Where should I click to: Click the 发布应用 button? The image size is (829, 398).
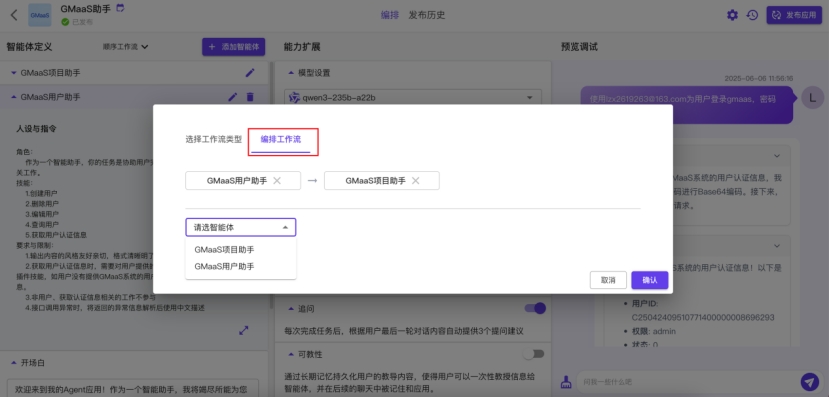click(794, 15)
